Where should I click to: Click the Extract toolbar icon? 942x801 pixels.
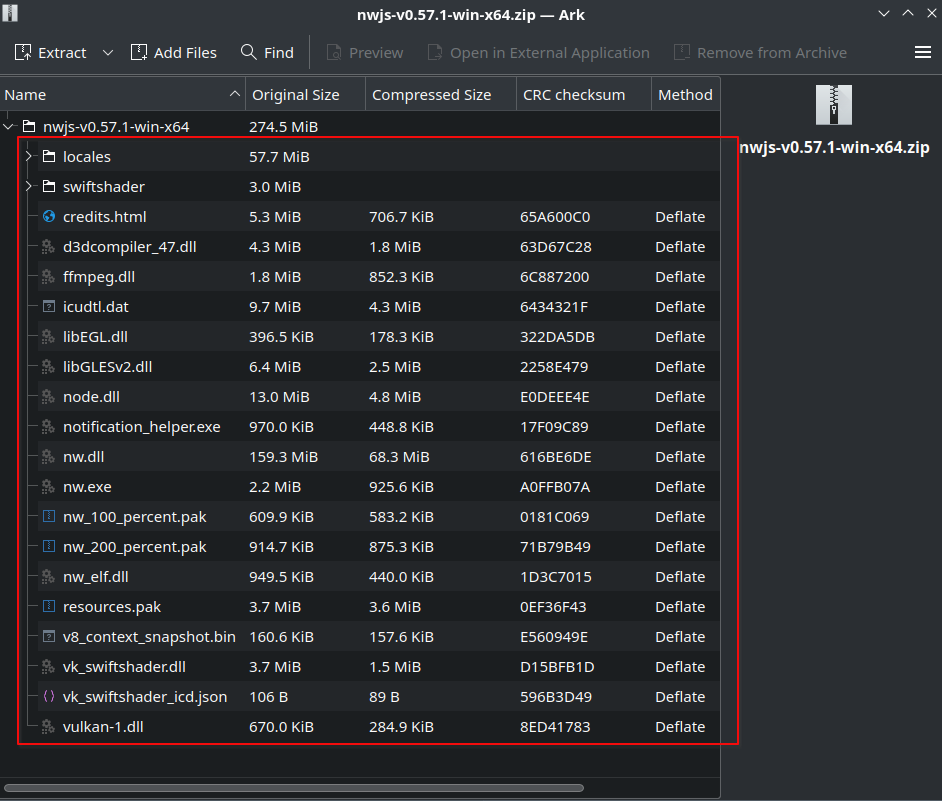(23, 53)
